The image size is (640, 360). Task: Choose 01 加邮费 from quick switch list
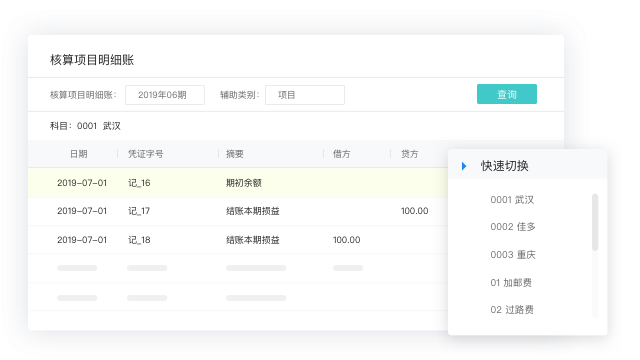(x=511, y=282)
